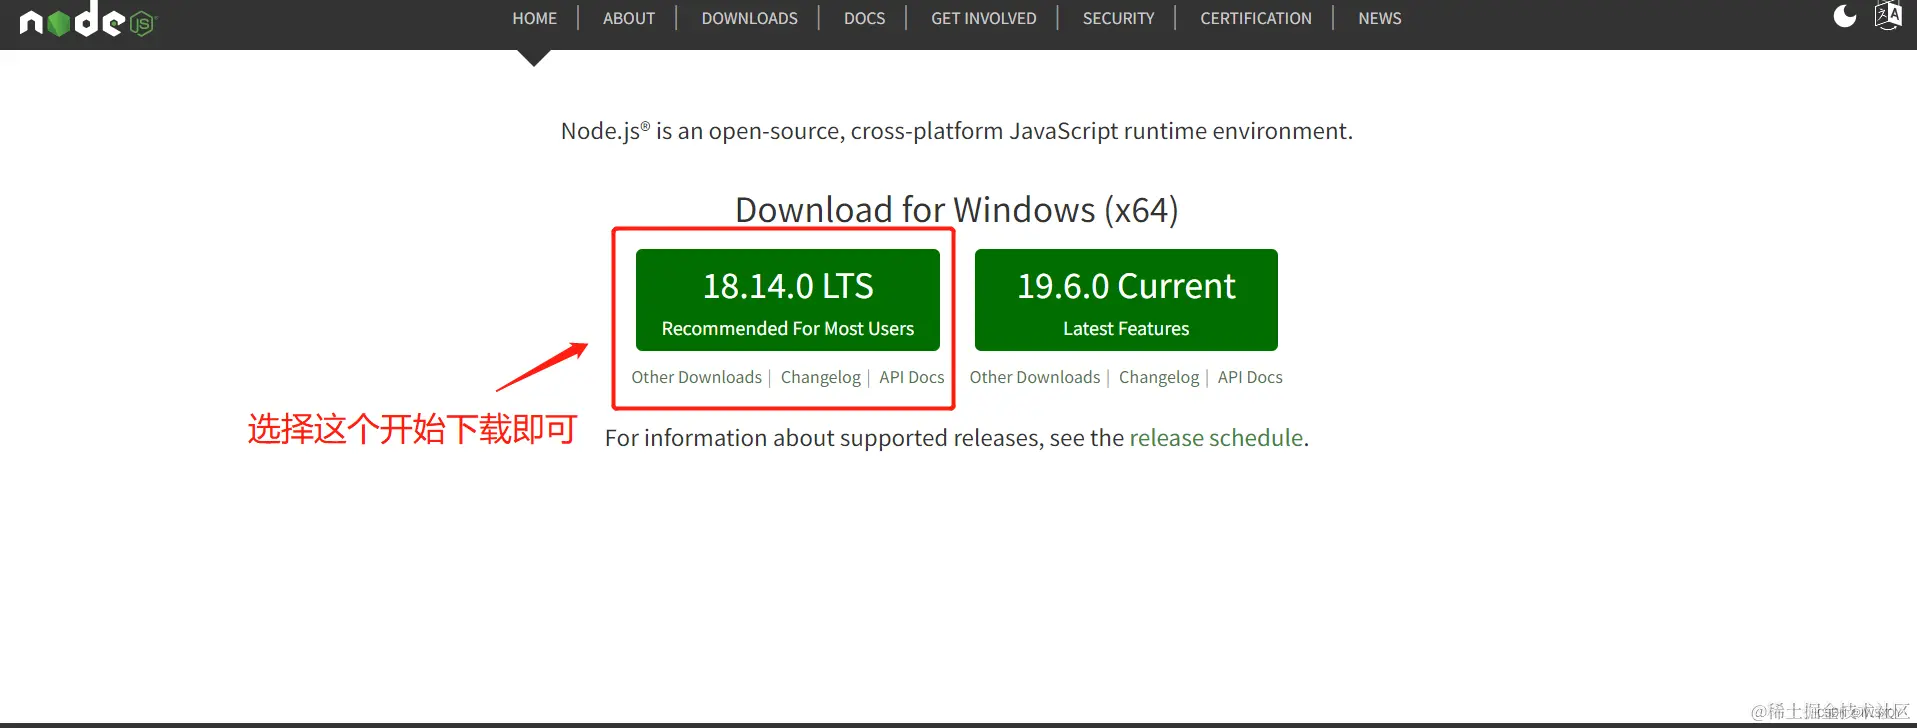Click the Node.js logo
This screenshot has width=1917, height=728.
click(88, 19)
